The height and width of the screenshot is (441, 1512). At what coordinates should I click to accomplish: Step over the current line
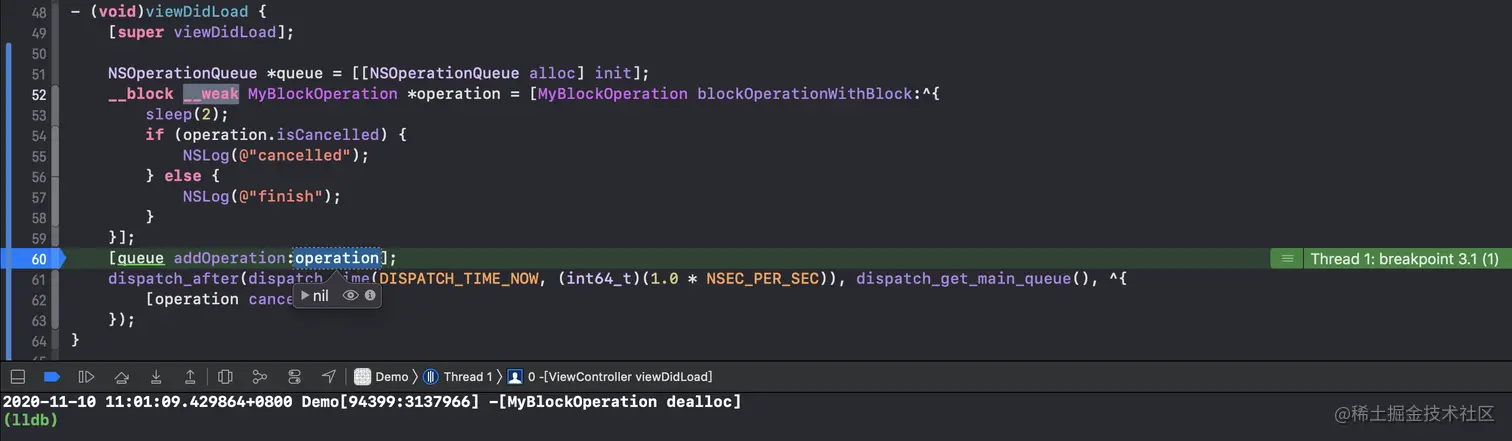(x=121, y=377)
